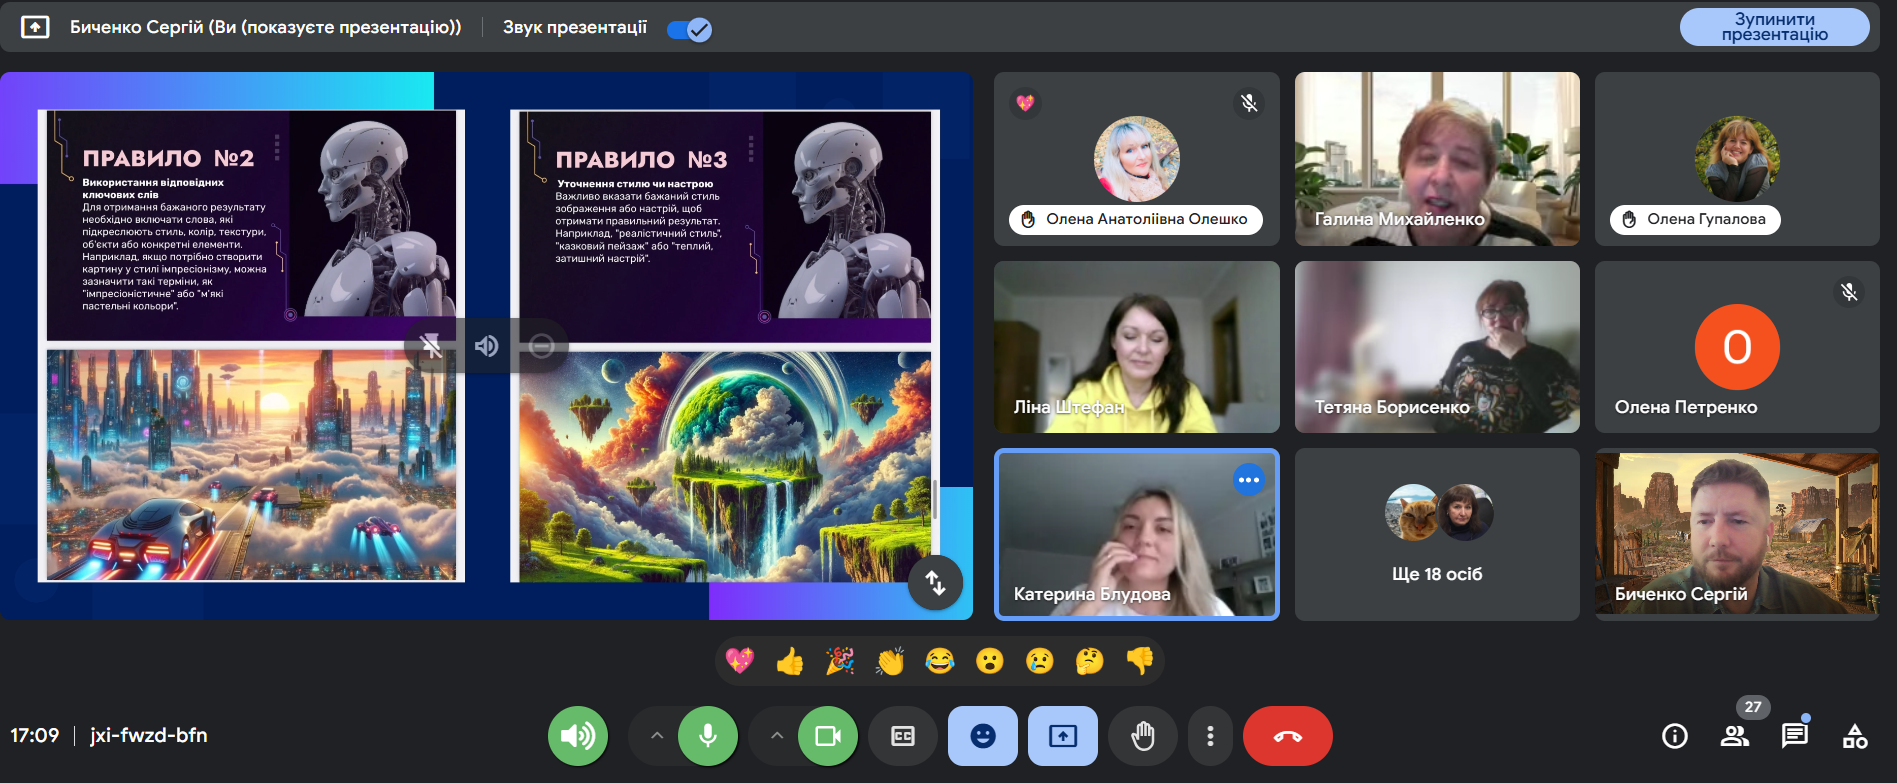Open meeting details info icon
This screenshot has height=783, width=1897.
tap(1674, 736)
